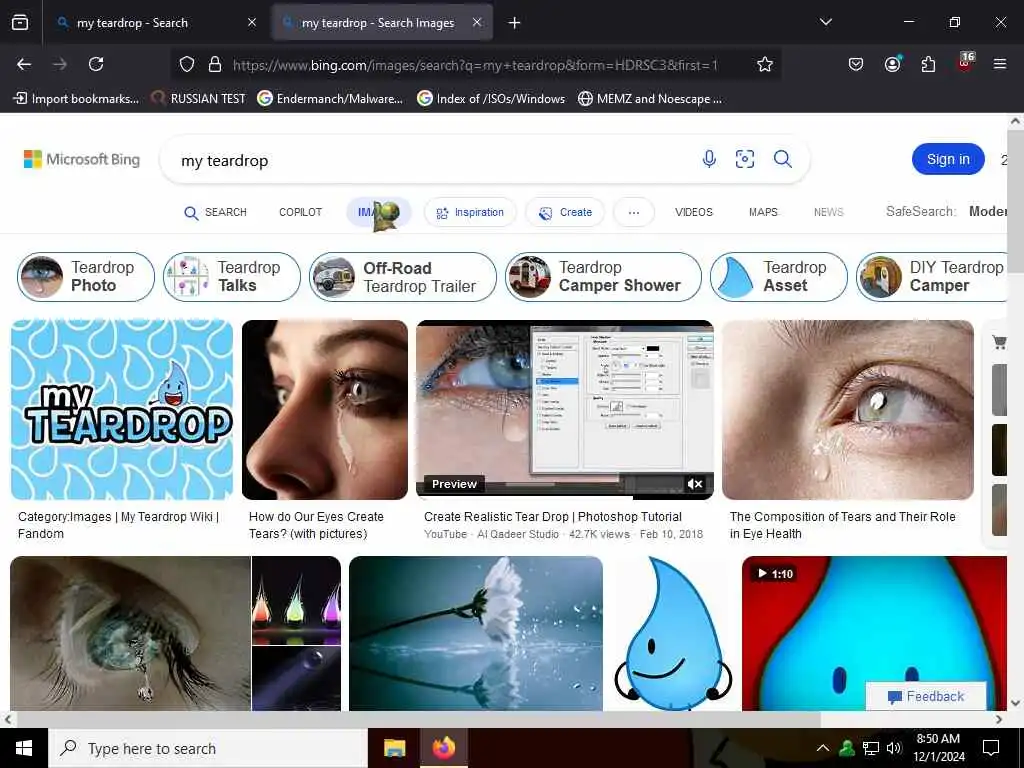This screenshot has width=1024, height=768.
Task: Open MAPS results tab
Action: pyautogui.click(x=763, y=212)
